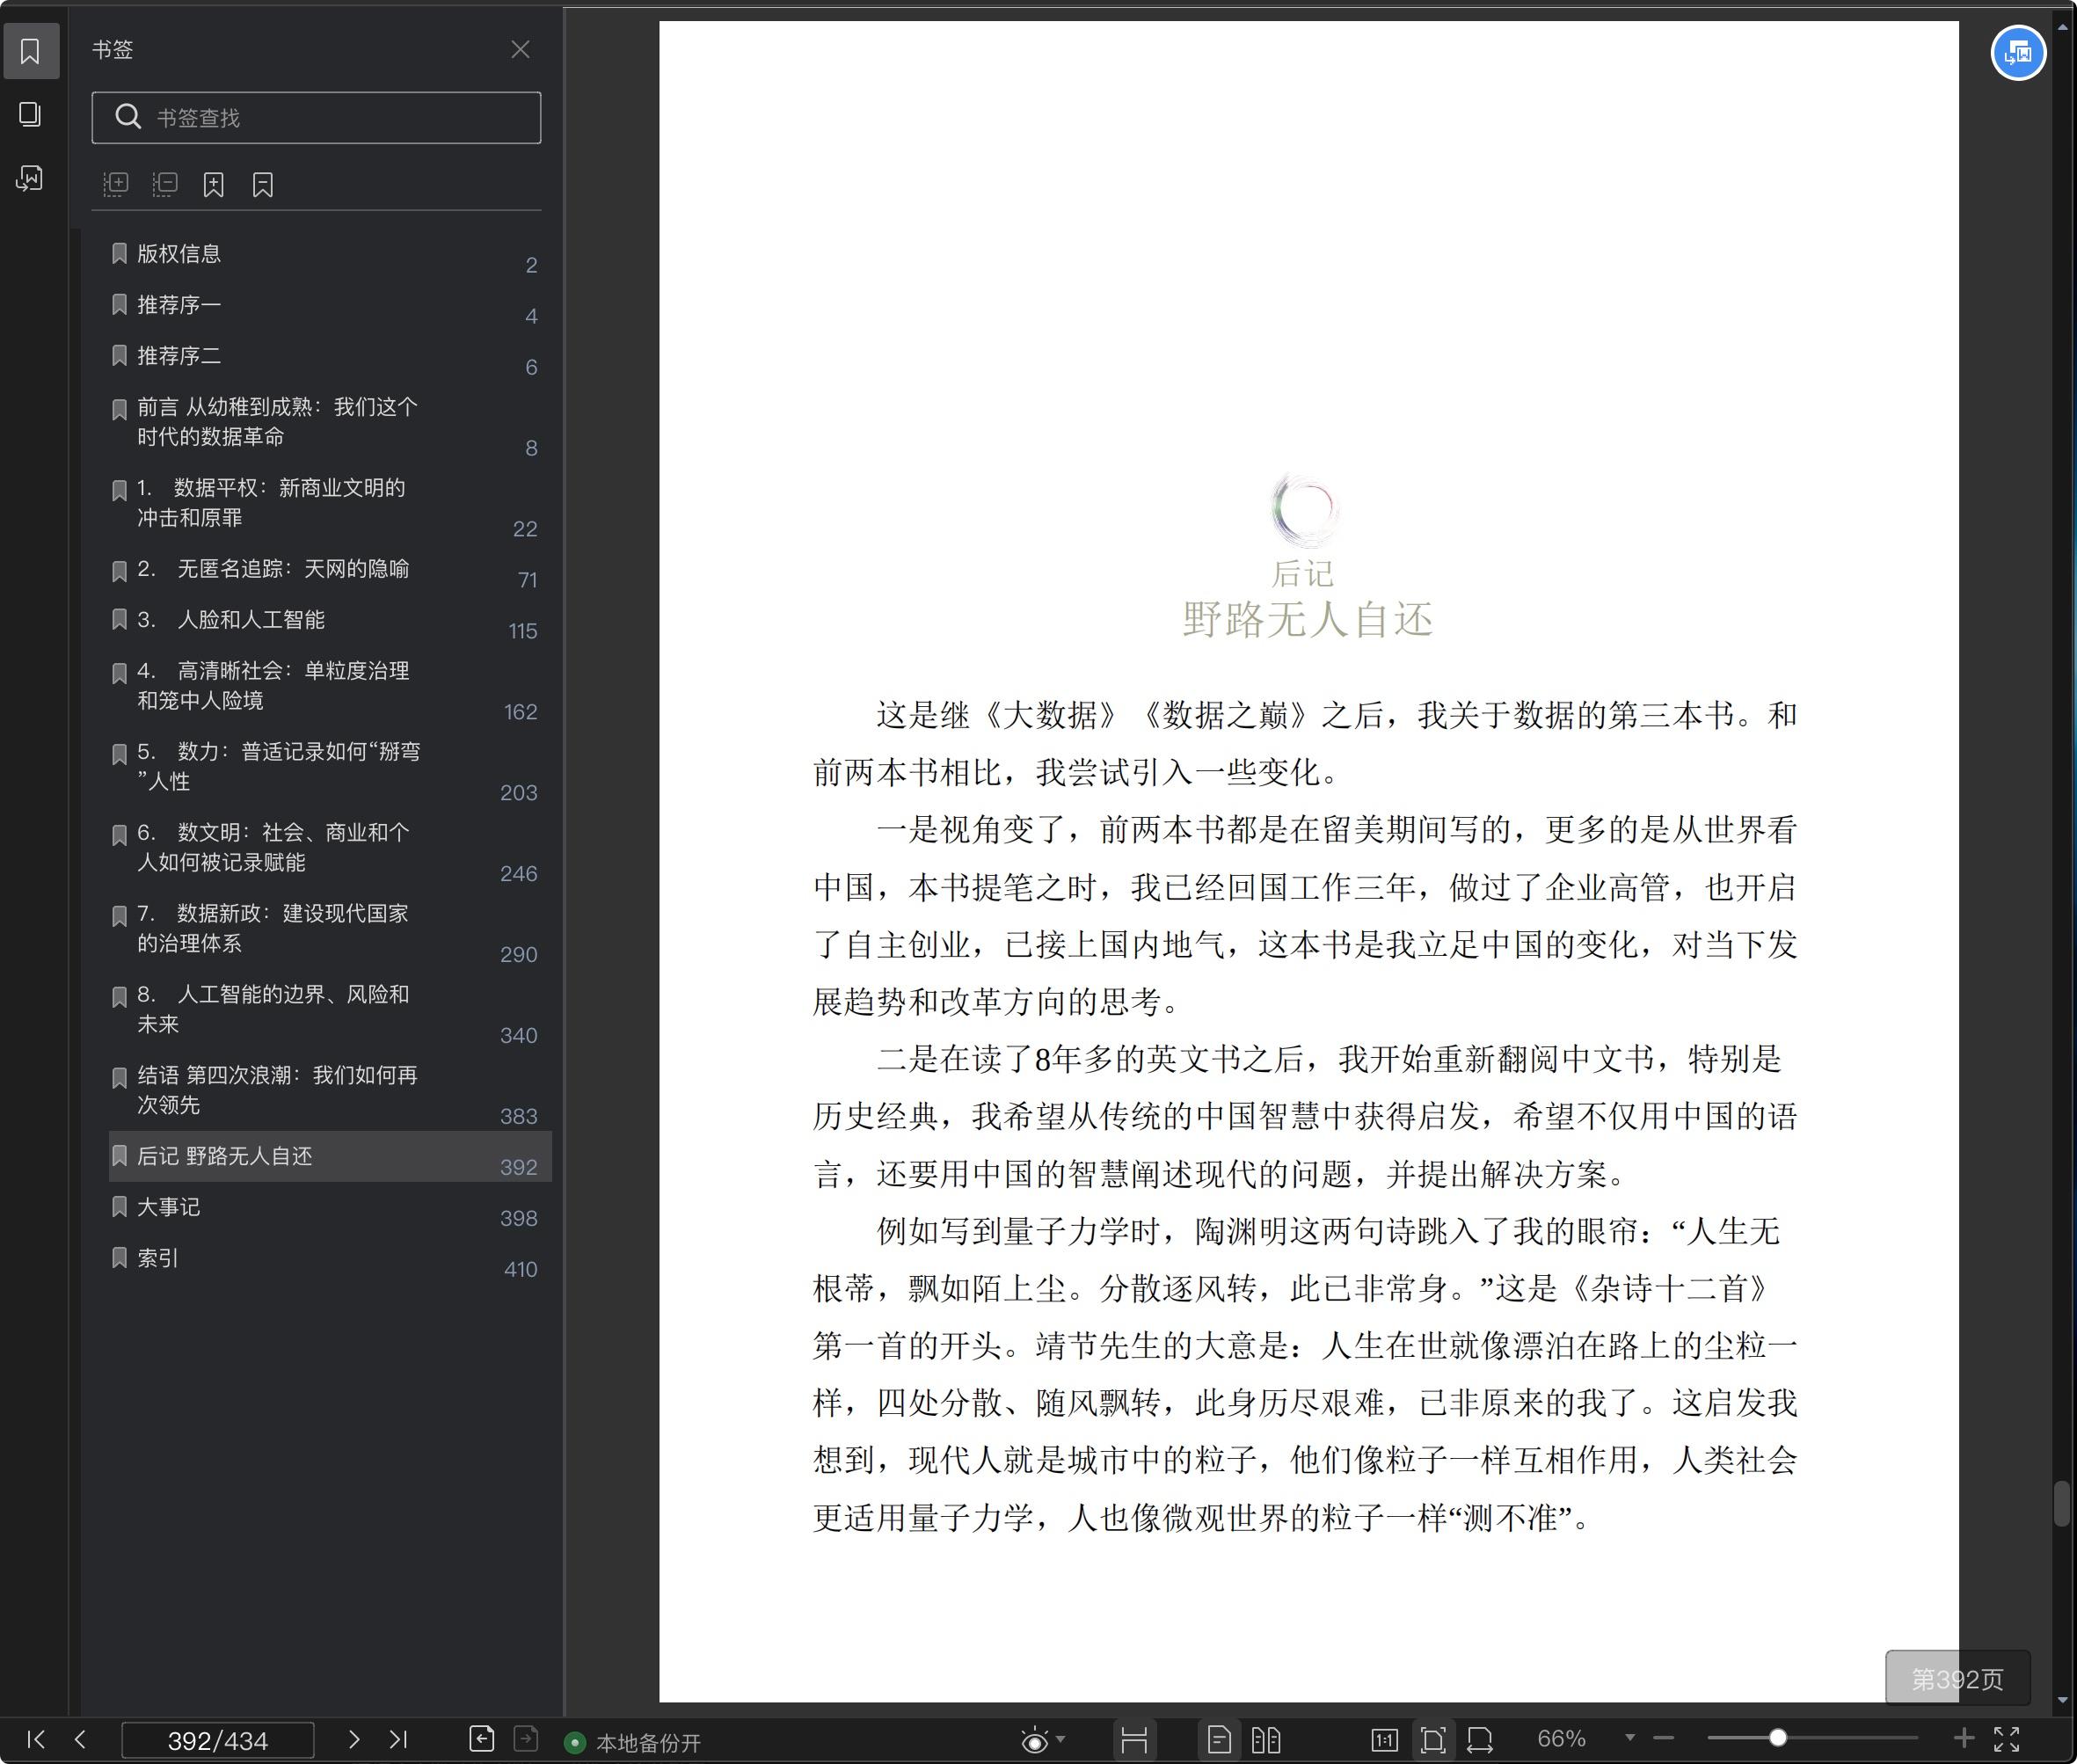The width and height of the screenshot is (2077, 1764).
Task: Set zoom to actual size 1:1
Action: [1384, 1740]
